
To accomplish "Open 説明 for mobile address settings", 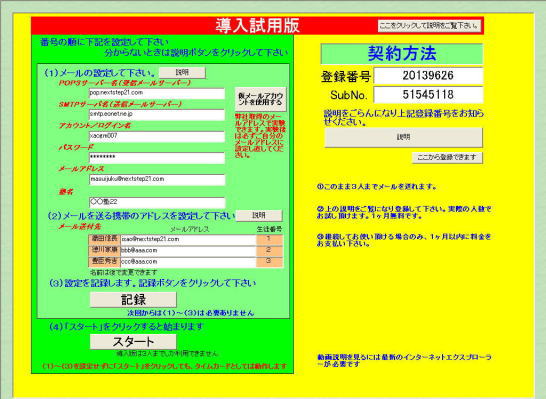I will click(259, 216).
